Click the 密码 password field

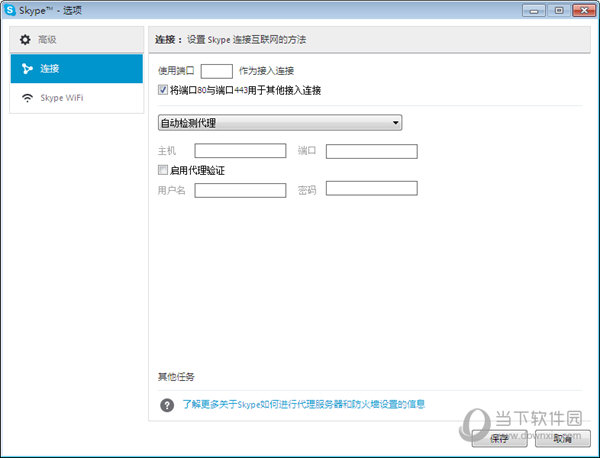pos(372,188)
